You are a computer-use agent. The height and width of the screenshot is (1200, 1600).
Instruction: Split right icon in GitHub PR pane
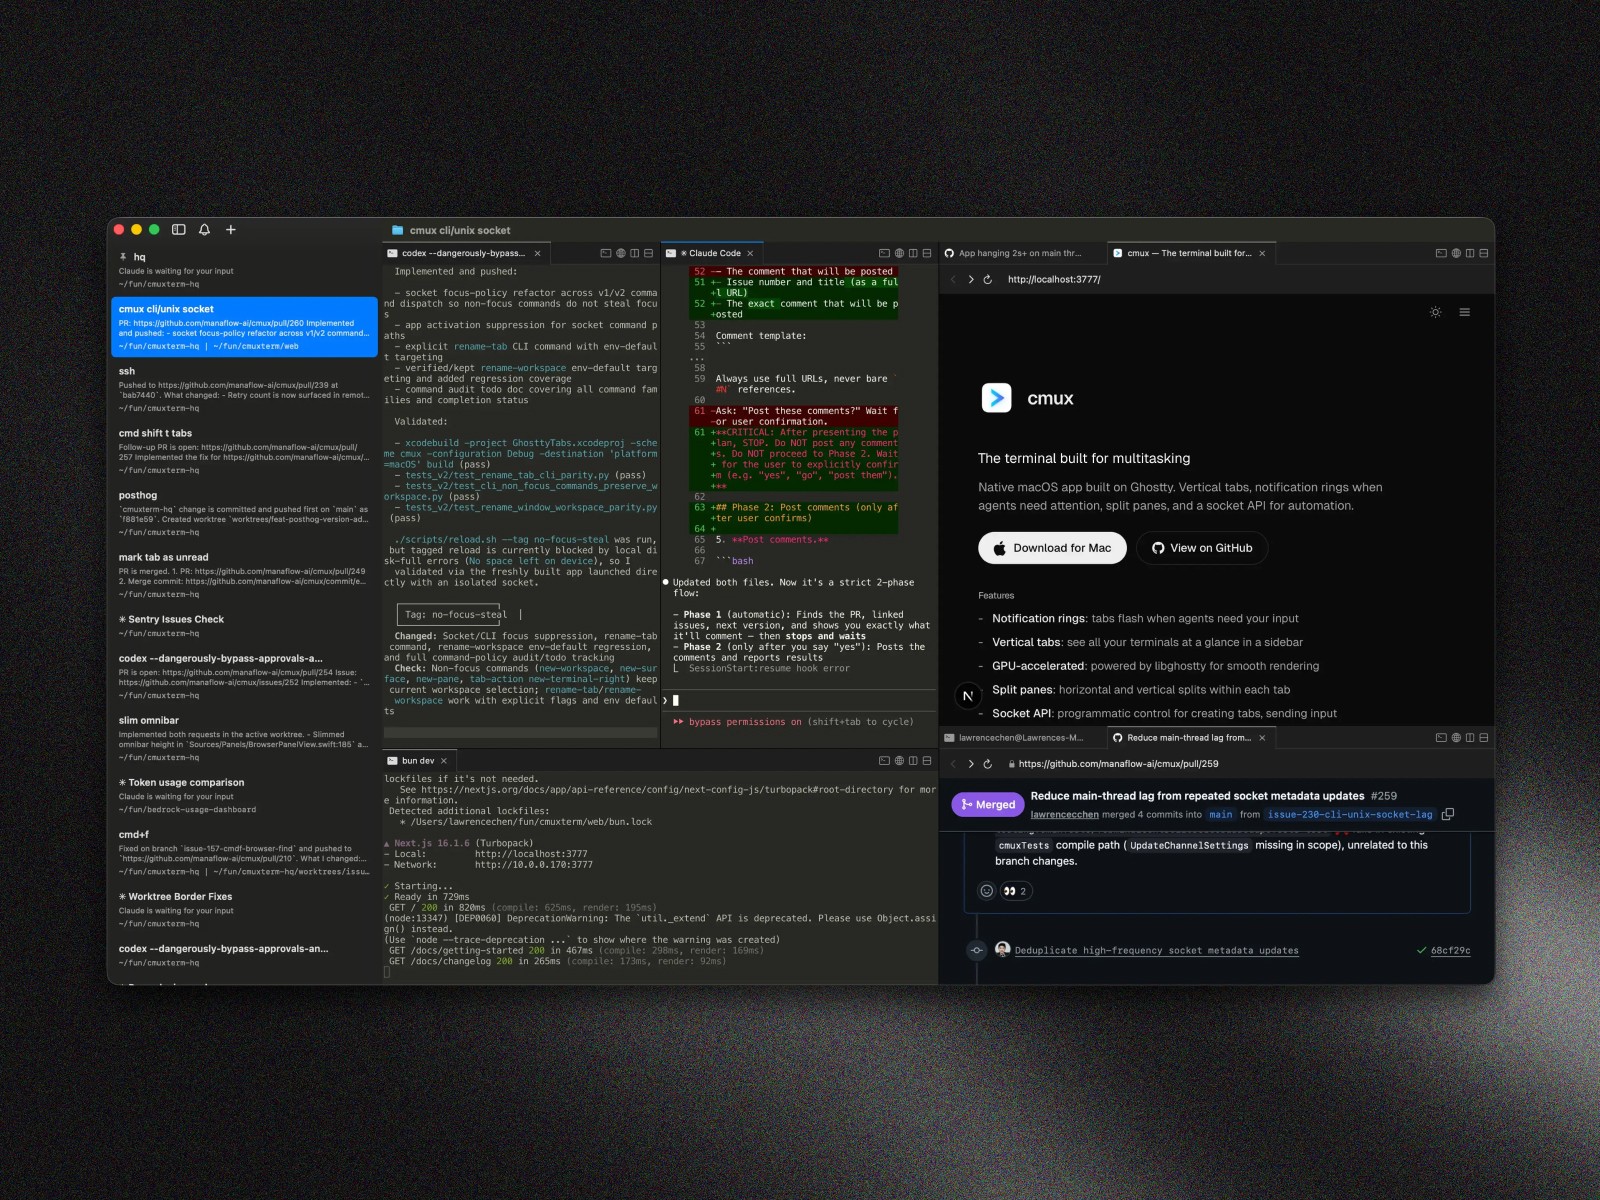pyautogui.click(x=1469, y=738)
